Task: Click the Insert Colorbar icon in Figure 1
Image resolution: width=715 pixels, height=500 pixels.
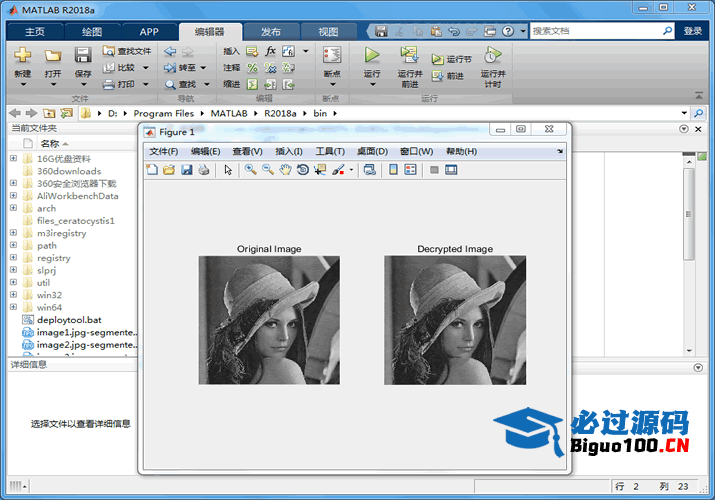Action: [x=393, y=170]
